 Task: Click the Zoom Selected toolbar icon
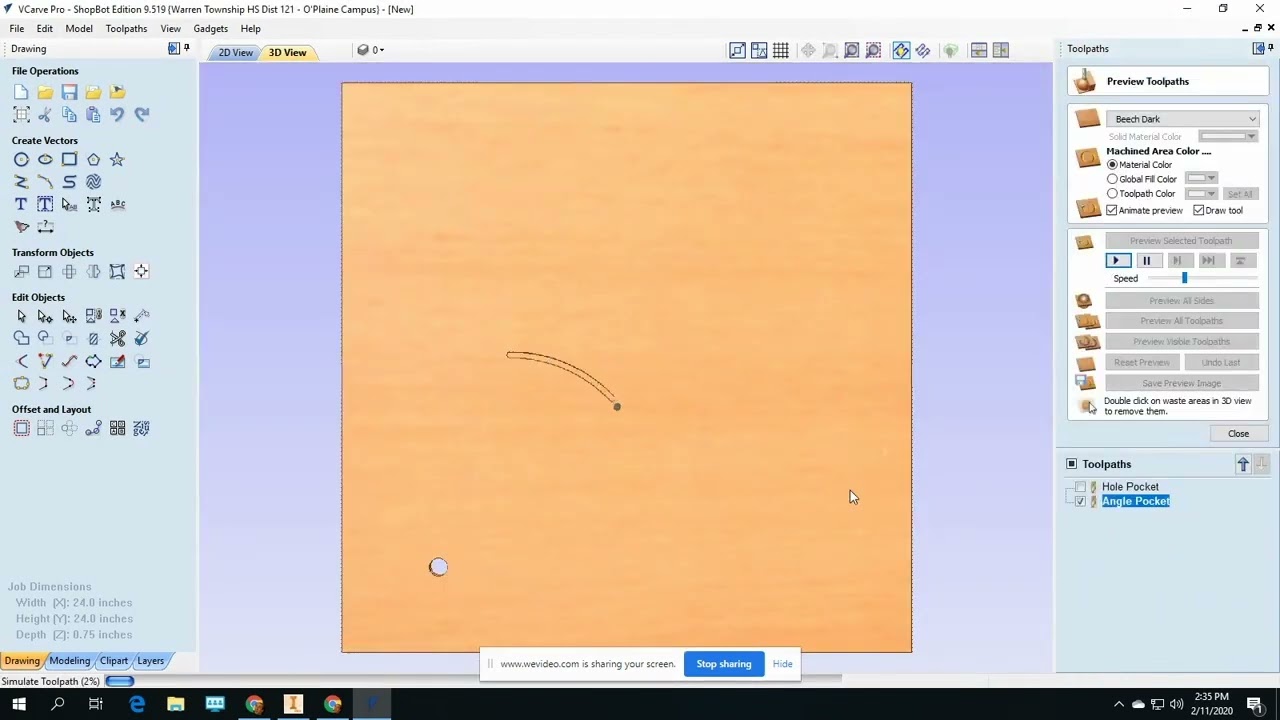click(873, 50)
